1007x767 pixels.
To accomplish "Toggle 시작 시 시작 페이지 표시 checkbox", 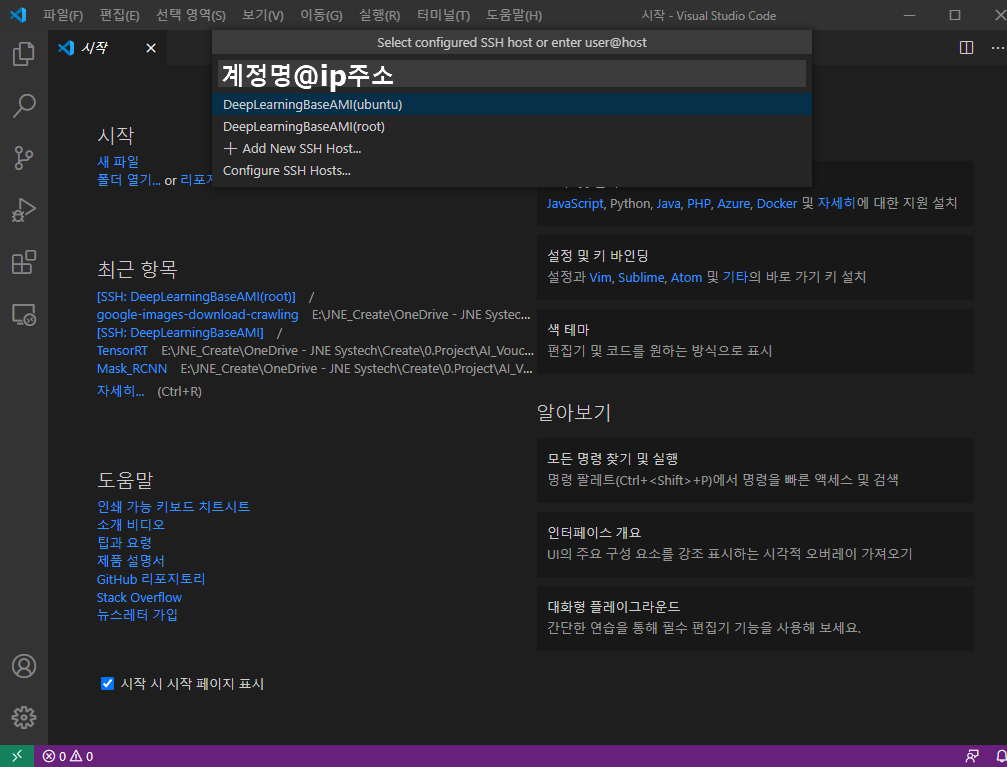I will 107,683.
